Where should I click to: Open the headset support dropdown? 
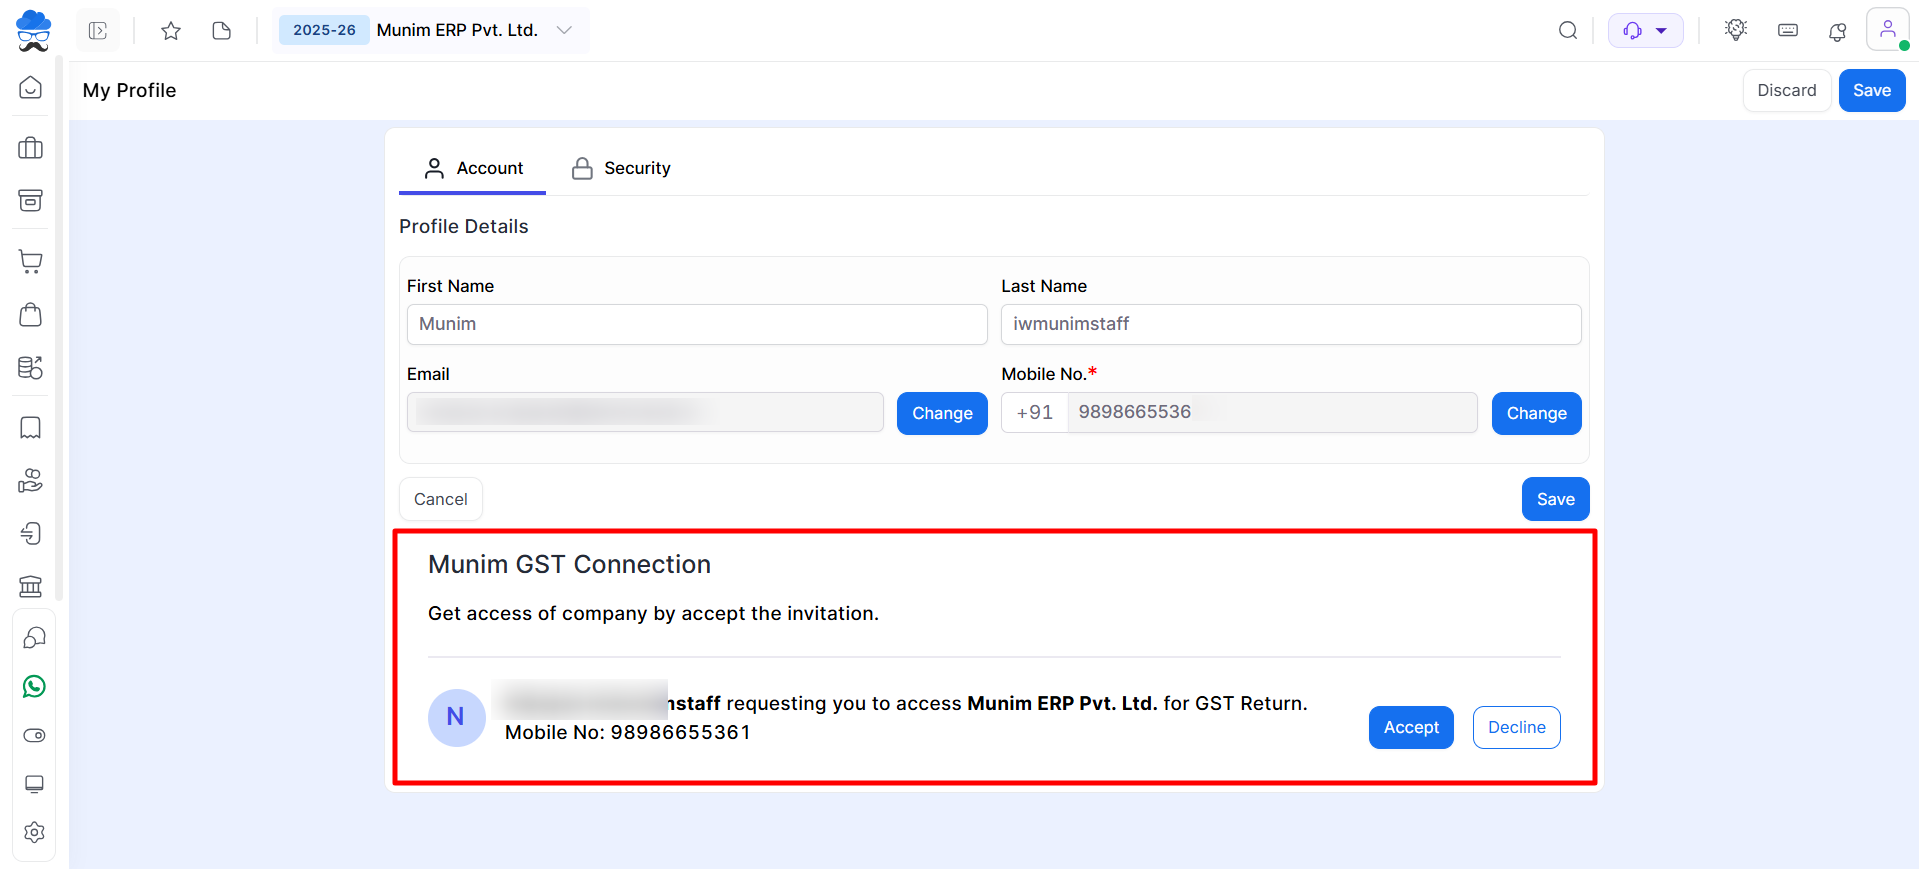pos(1645,30)
